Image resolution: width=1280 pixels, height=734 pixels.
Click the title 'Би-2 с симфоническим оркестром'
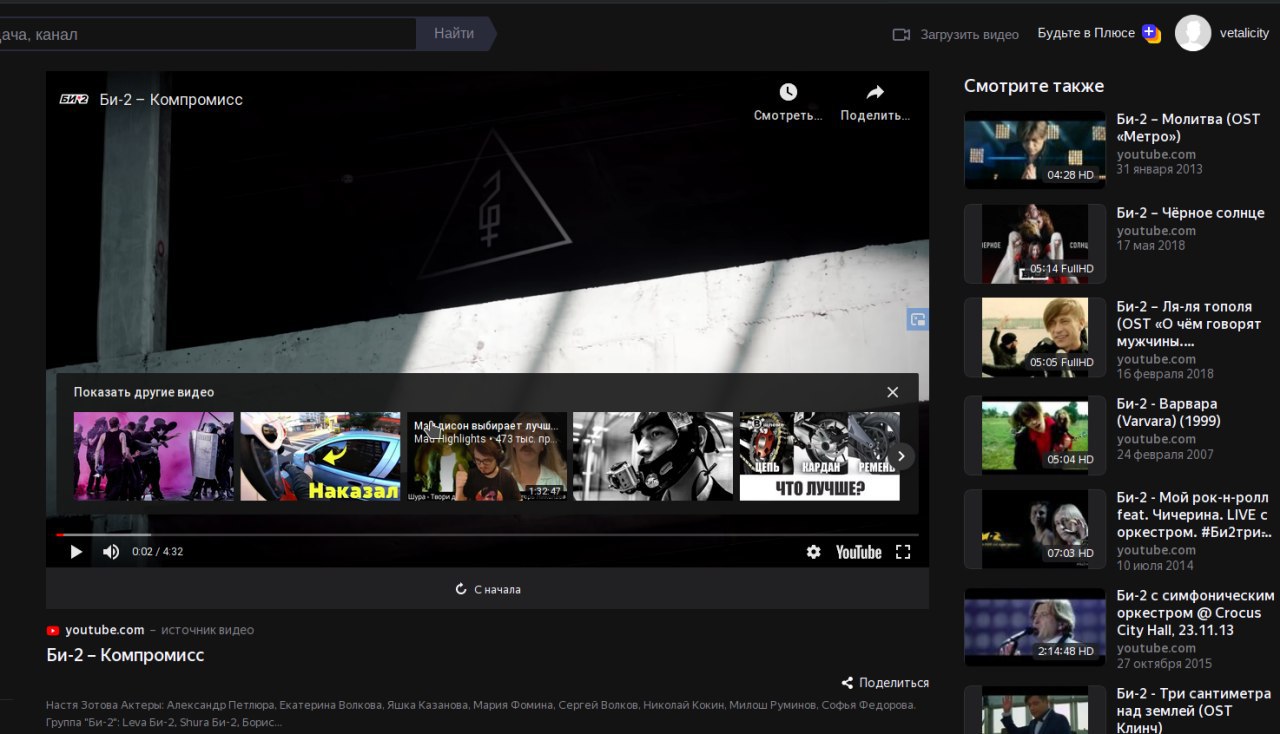tap(1196, 612)
